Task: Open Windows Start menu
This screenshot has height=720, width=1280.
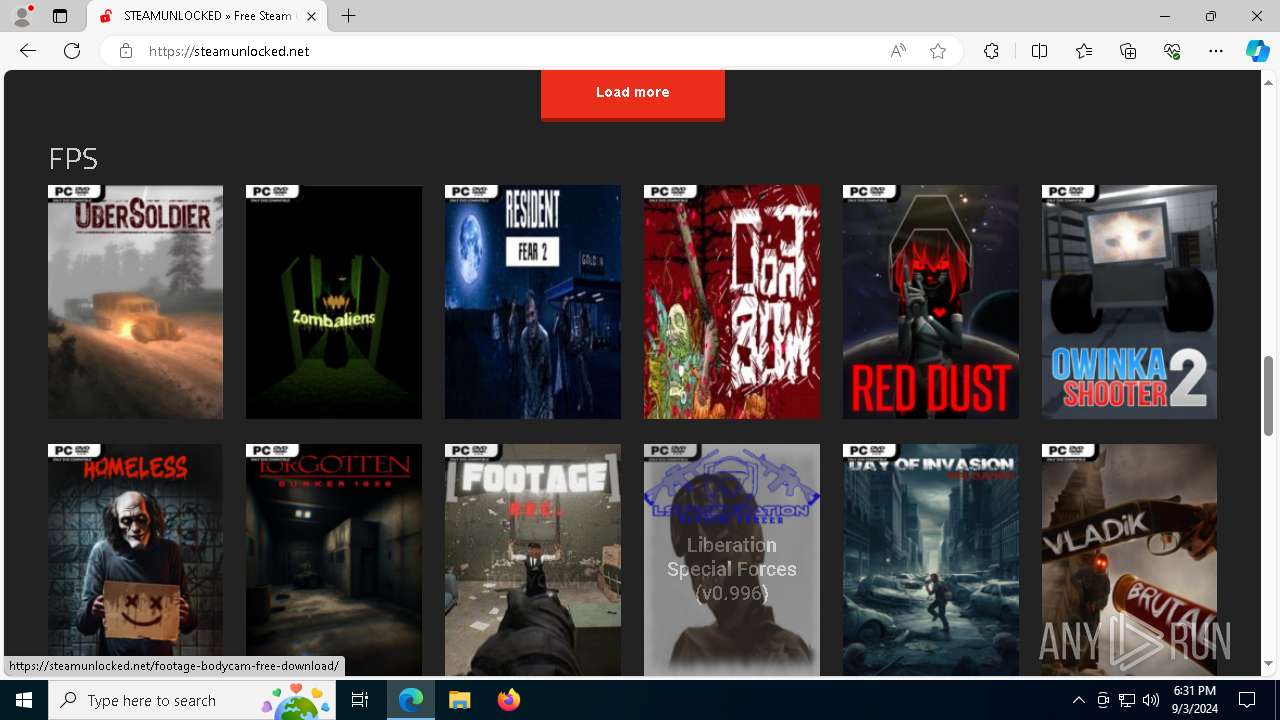Action: click(x=24, y=700)
